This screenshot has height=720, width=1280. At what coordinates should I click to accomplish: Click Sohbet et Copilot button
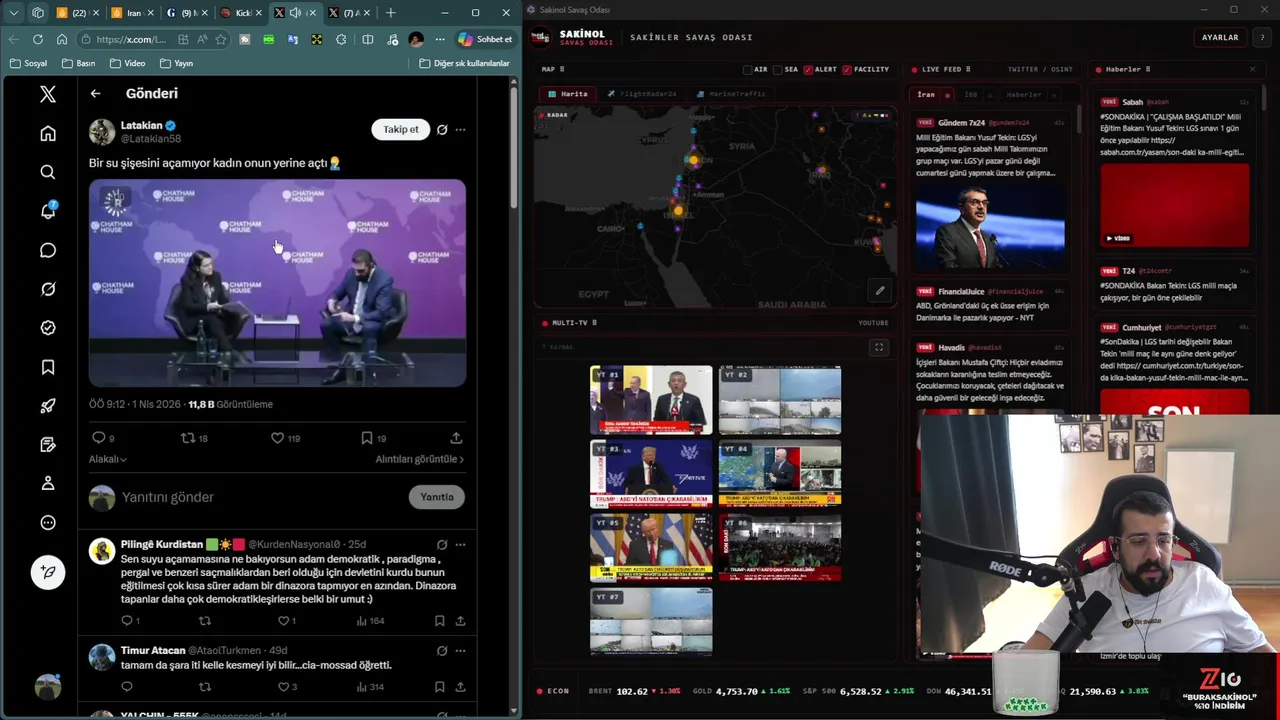pos(485,39)
